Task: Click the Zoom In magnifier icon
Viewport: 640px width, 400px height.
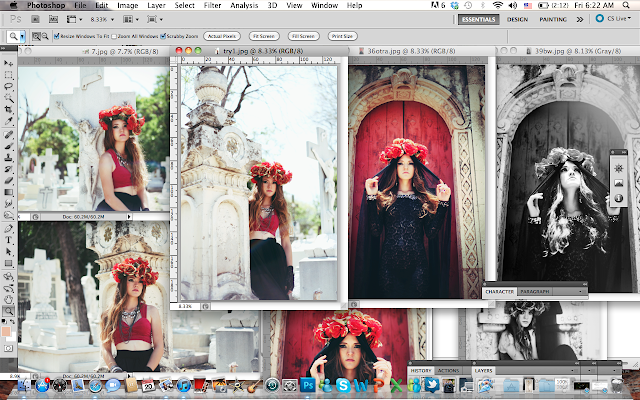Action: click(35, 36)
